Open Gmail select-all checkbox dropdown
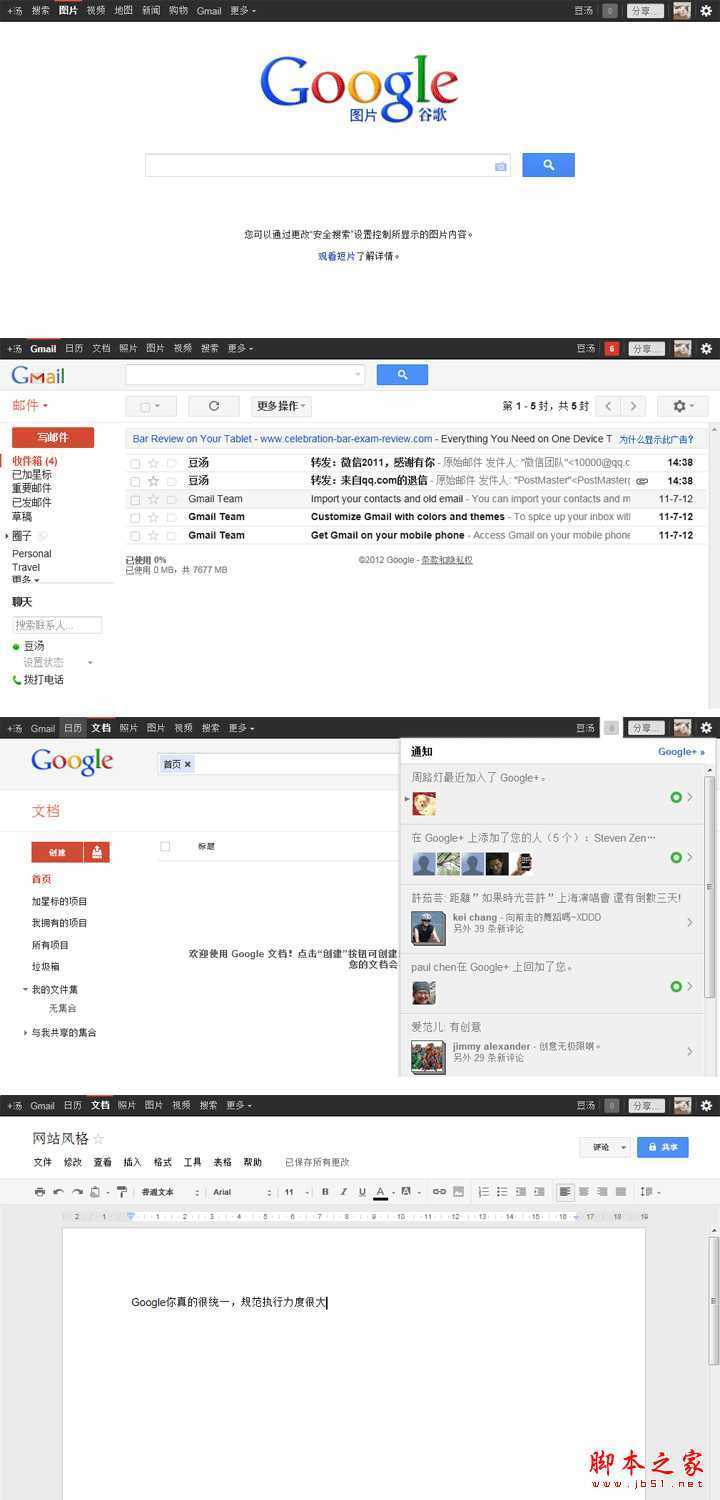Image resolution: width=720 pixels, height=1500 pixels. 151,406
